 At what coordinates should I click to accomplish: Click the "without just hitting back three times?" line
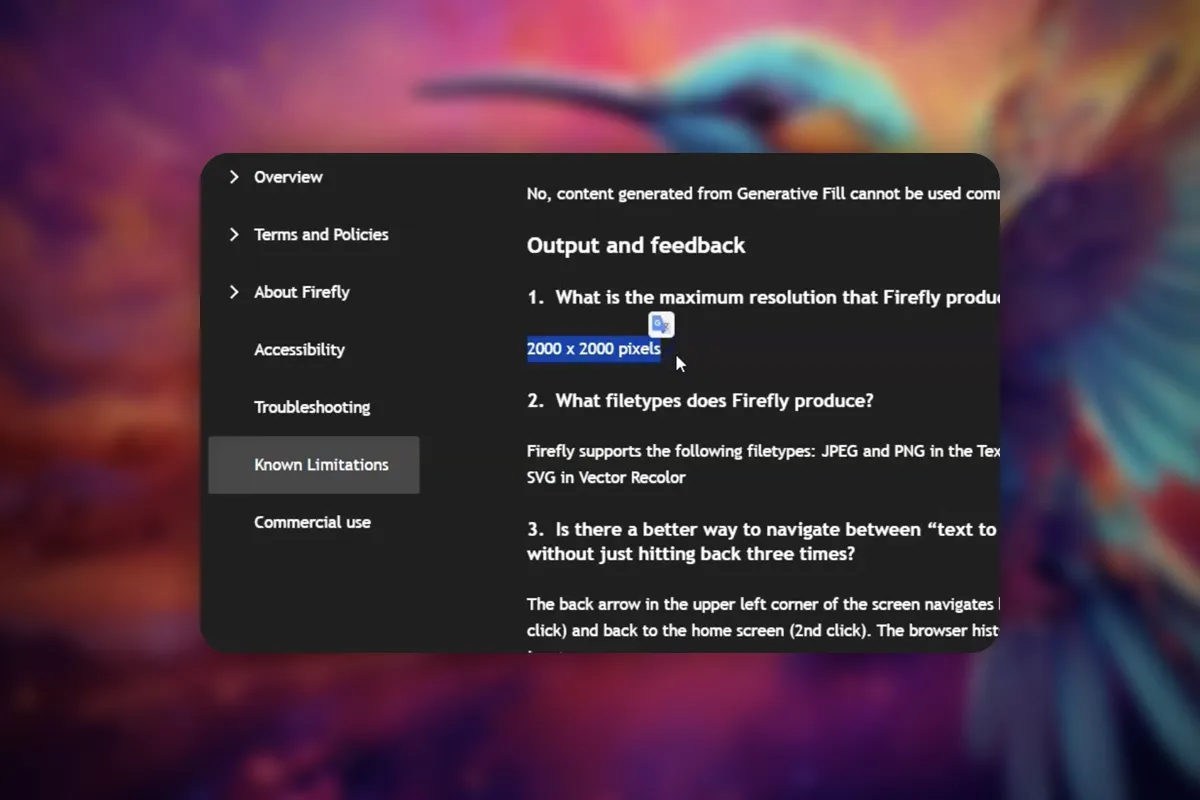(x=691, y=554)
